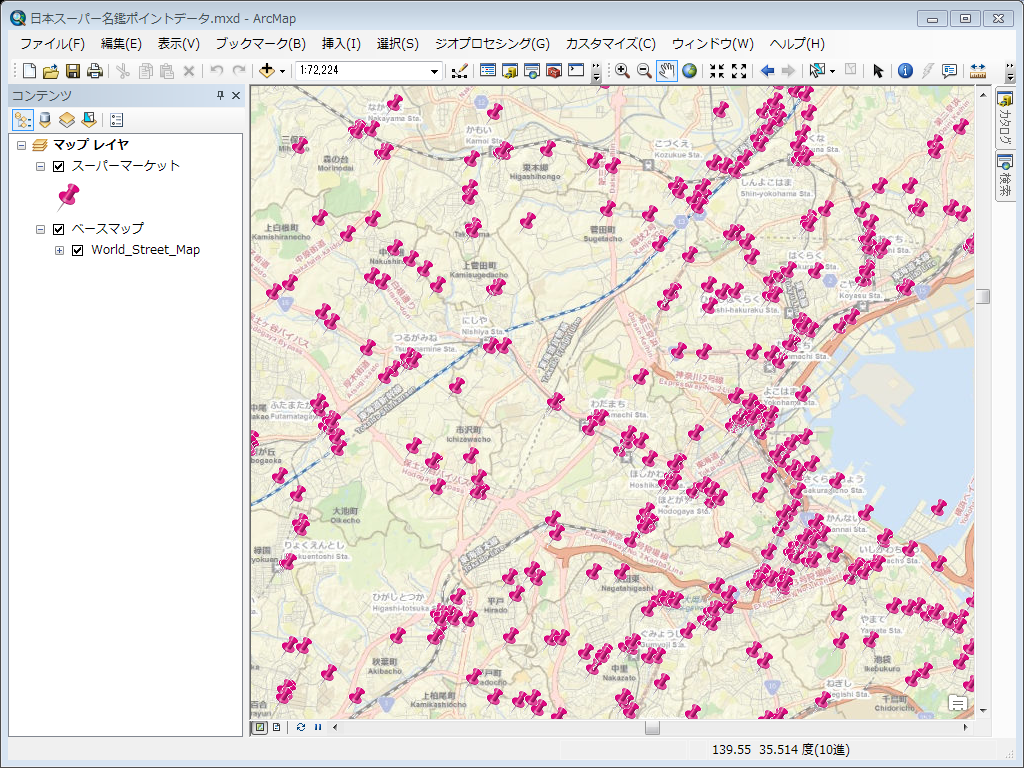Auto-hide the コンテンツ panel with pin
This screenshot has width=1024, height=768.
pos(221,95)
